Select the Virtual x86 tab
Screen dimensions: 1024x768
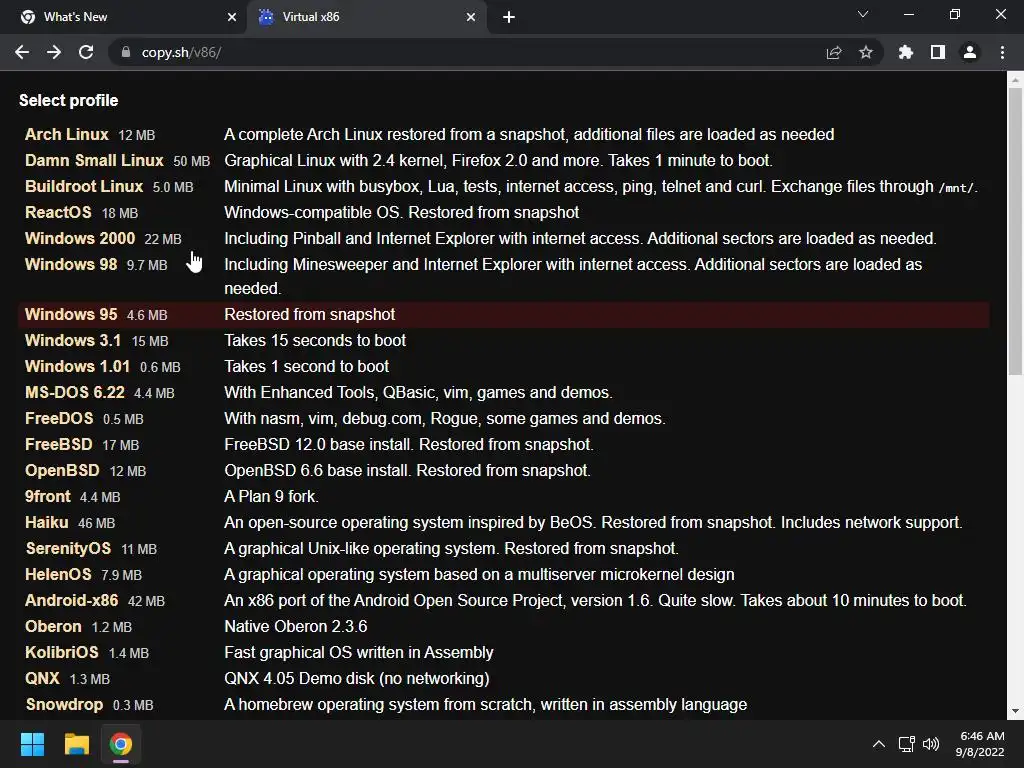[366, 17]
